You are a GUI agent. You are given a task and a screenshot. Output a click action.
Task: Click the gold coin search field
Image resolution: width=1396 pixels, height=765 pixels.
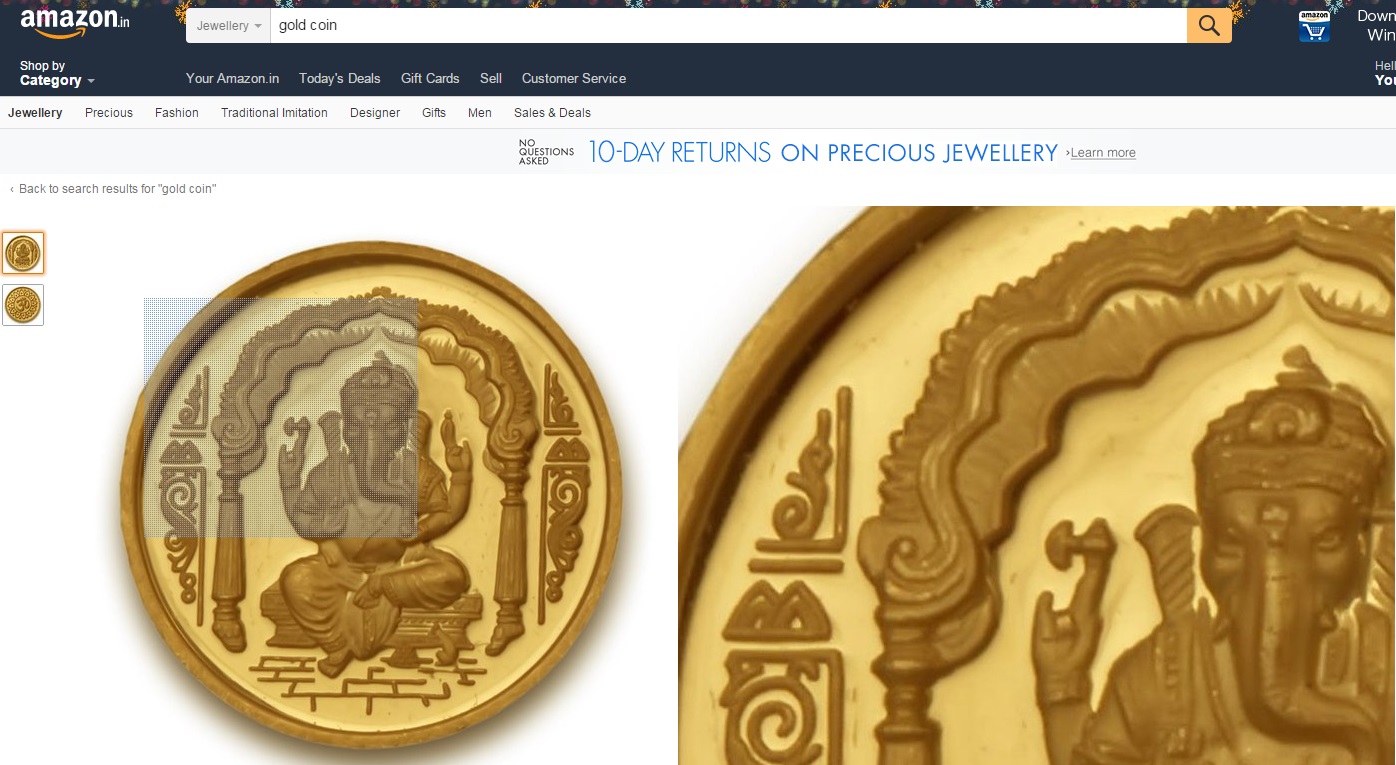[728, 26]
